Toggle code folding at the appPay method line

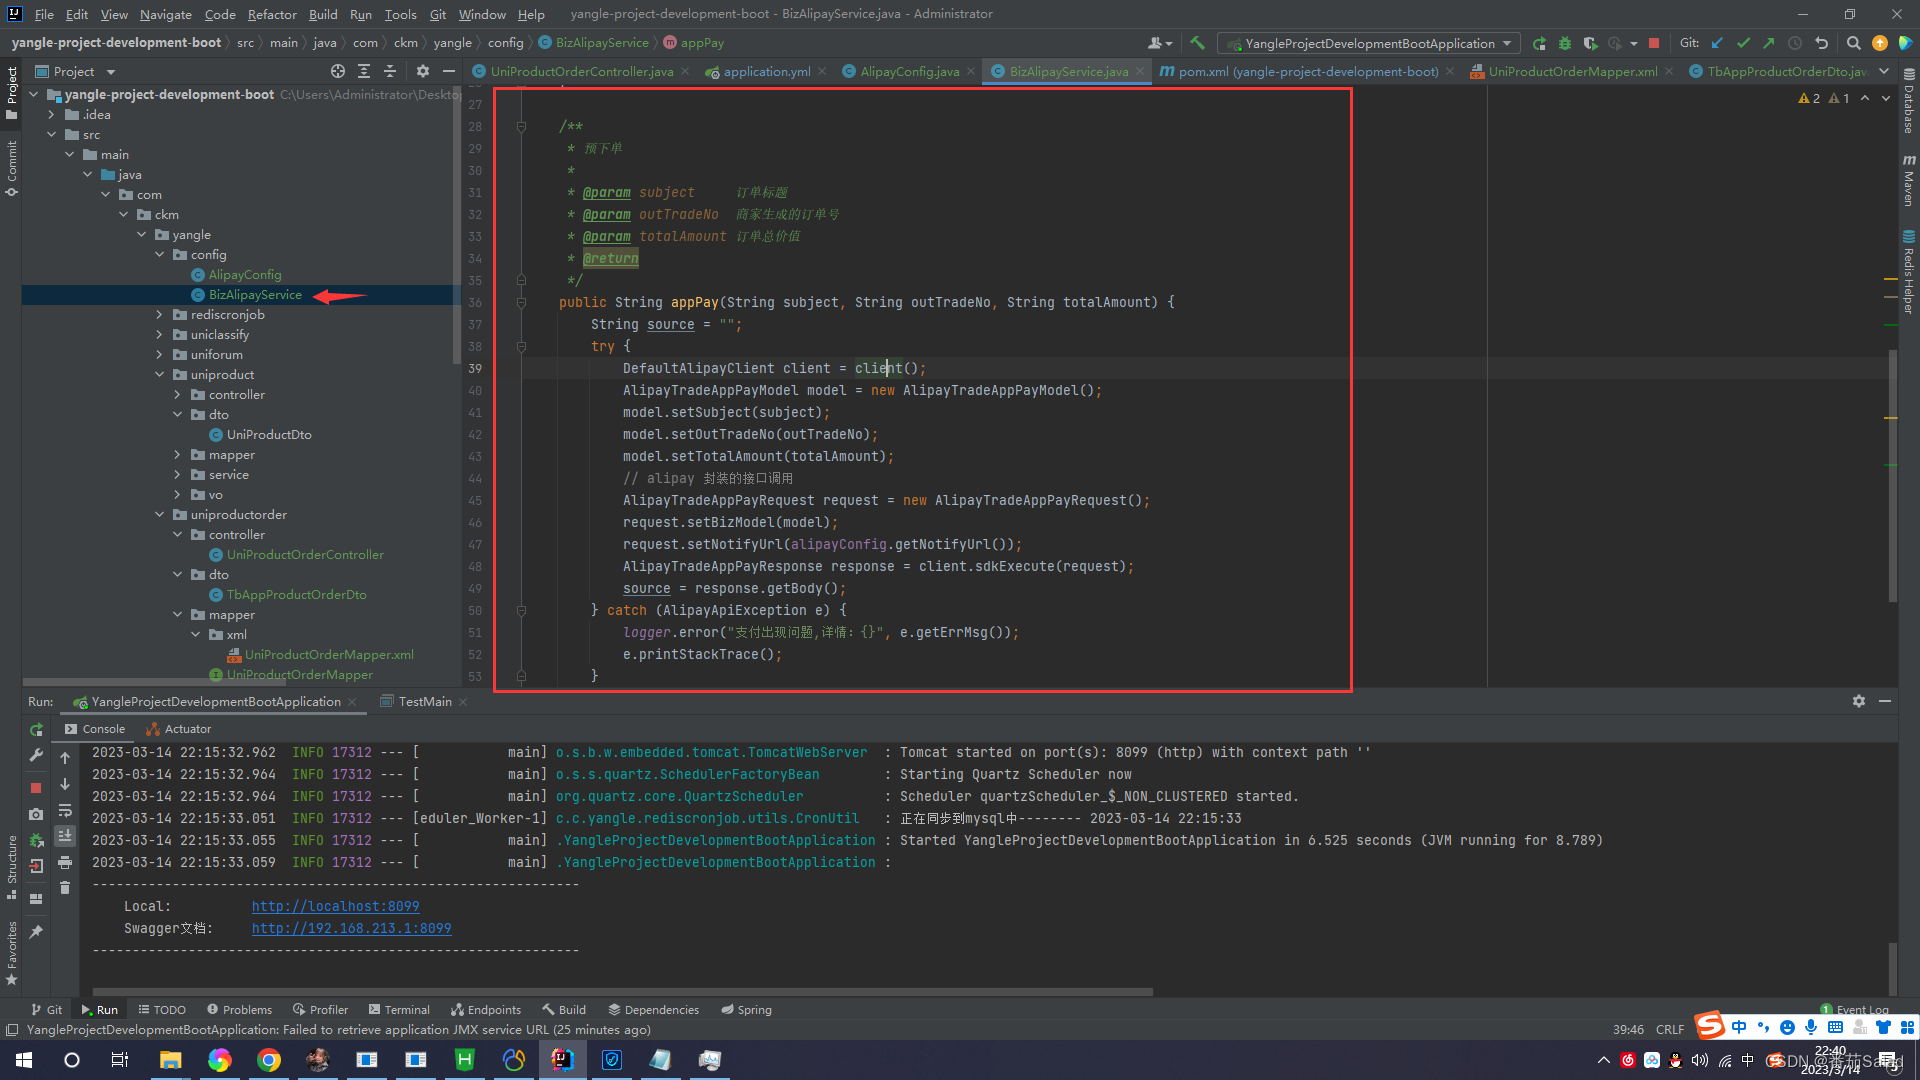coord(521,302)
